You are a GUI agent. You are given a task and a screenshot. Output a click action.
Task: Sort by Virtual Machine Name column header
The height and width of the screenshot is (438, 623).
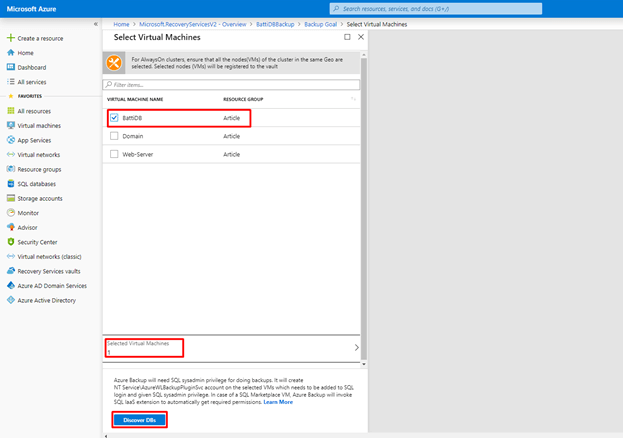click(x=135, y=99)
